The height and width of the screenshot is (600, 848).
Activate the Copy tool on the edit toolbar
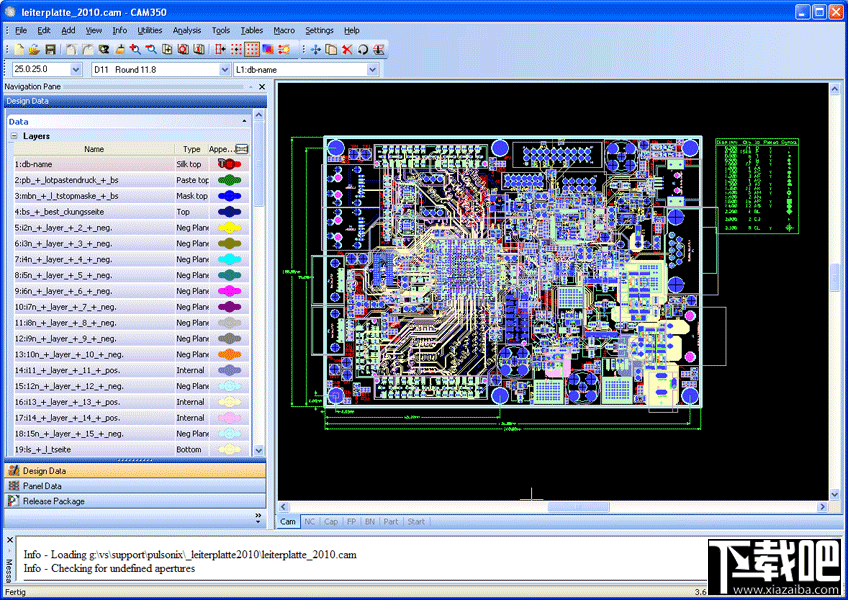coord(331,48)
